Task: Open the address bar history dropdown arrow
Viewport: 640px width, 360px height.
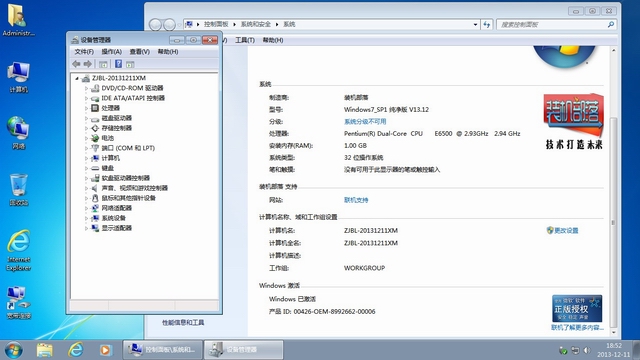Action: pos(476,24)
